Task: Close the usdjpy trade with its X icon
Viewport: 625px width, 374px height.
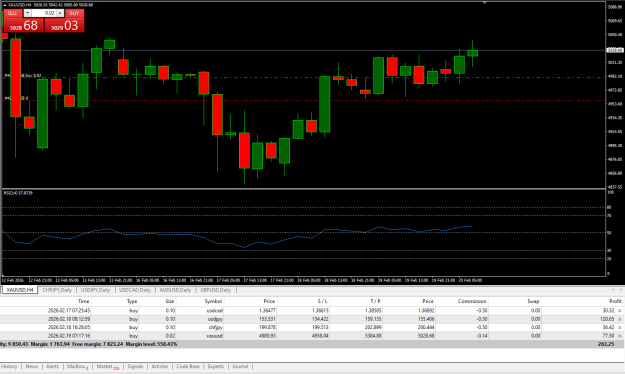Action: (x=619, y=319)
